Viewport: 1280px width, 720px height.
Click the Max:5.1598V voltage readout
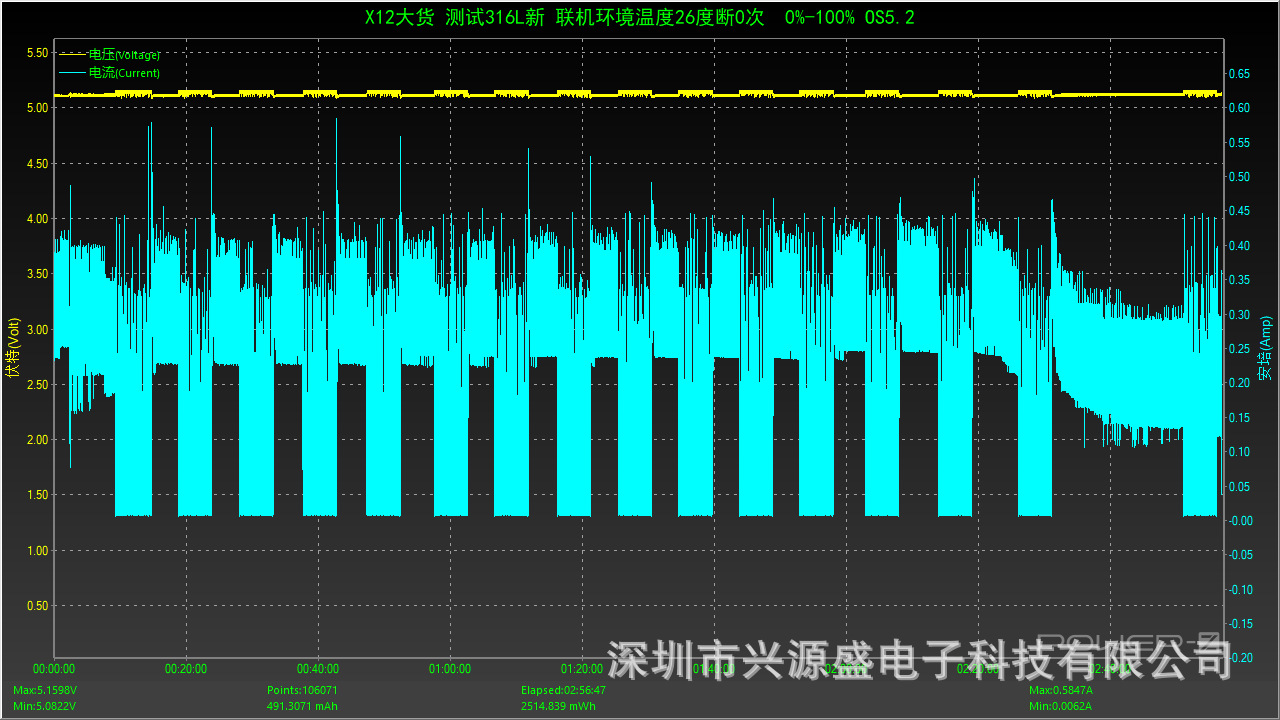[45, 690]
